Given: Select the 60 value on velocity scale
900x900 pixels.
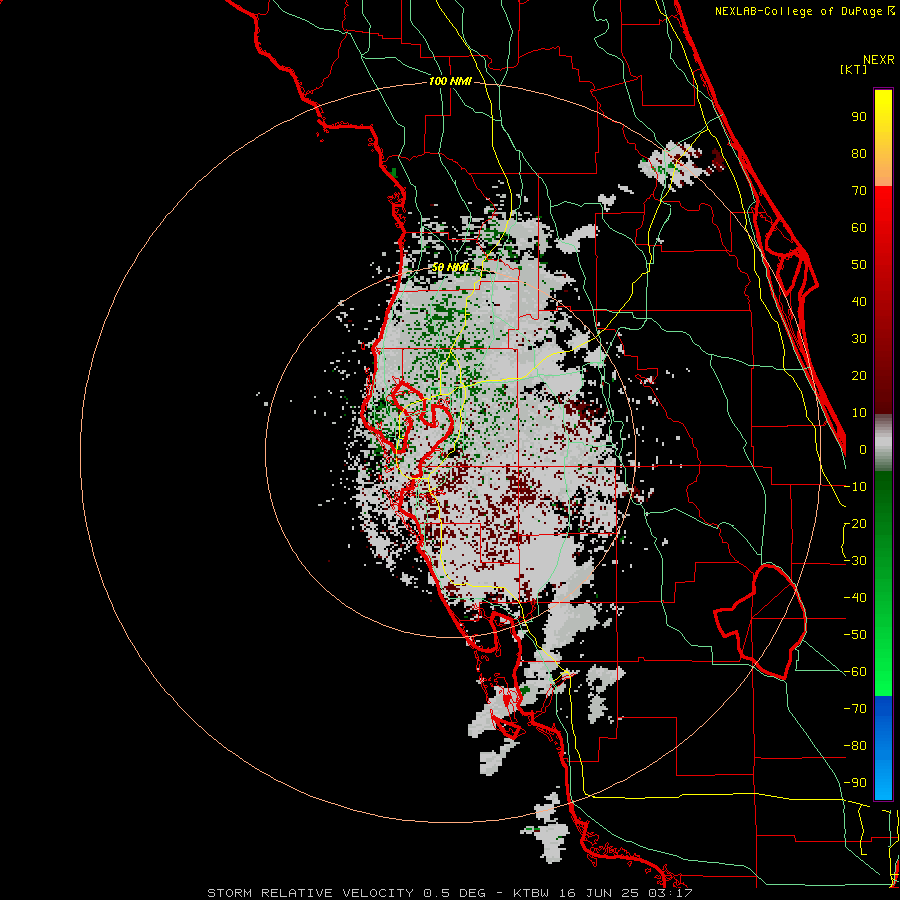Looking at the screenshot, I should 859,228.
